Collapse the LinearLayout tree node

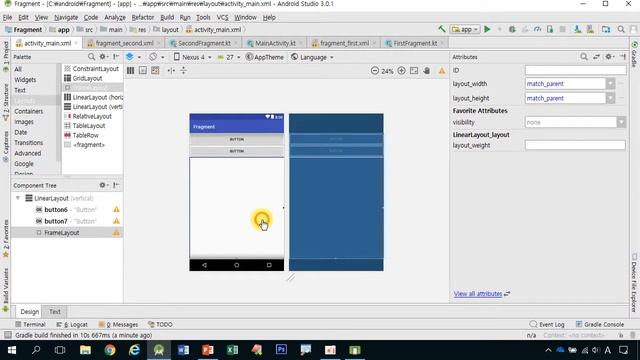tap(18, 198)
